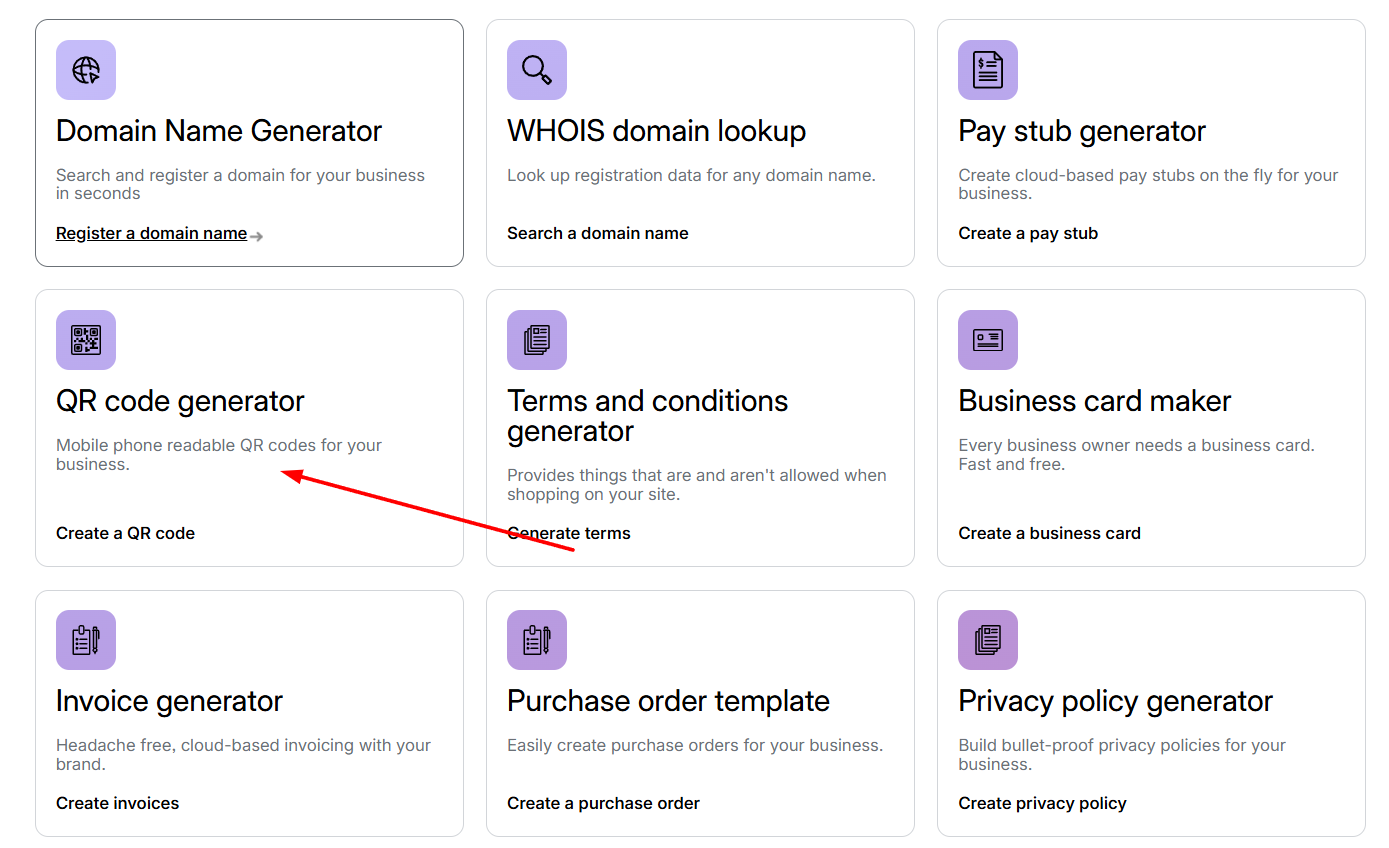This screenshot has width=1389, height=848.
Task: Open the Create a business card link
Action: [1049, 533]
